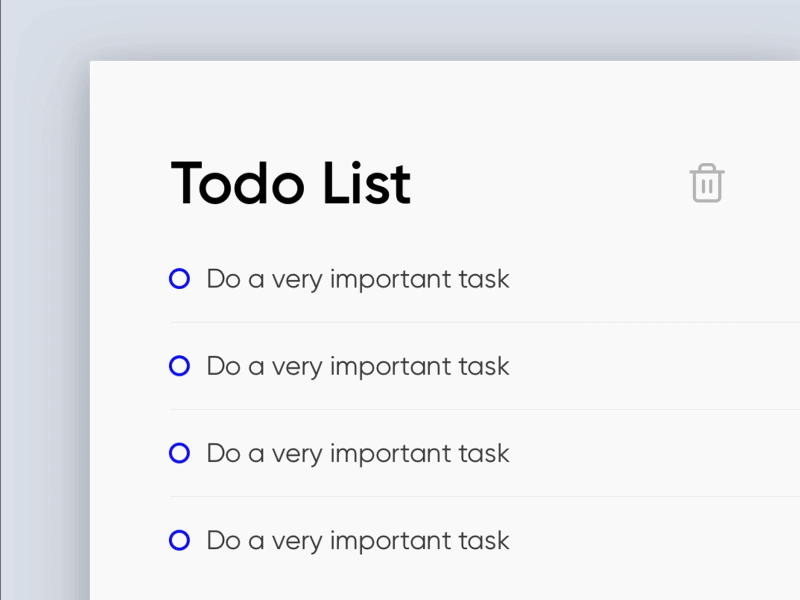Click the second task text entry
Viewport: 800px width, 600px height.
(357, 366)
